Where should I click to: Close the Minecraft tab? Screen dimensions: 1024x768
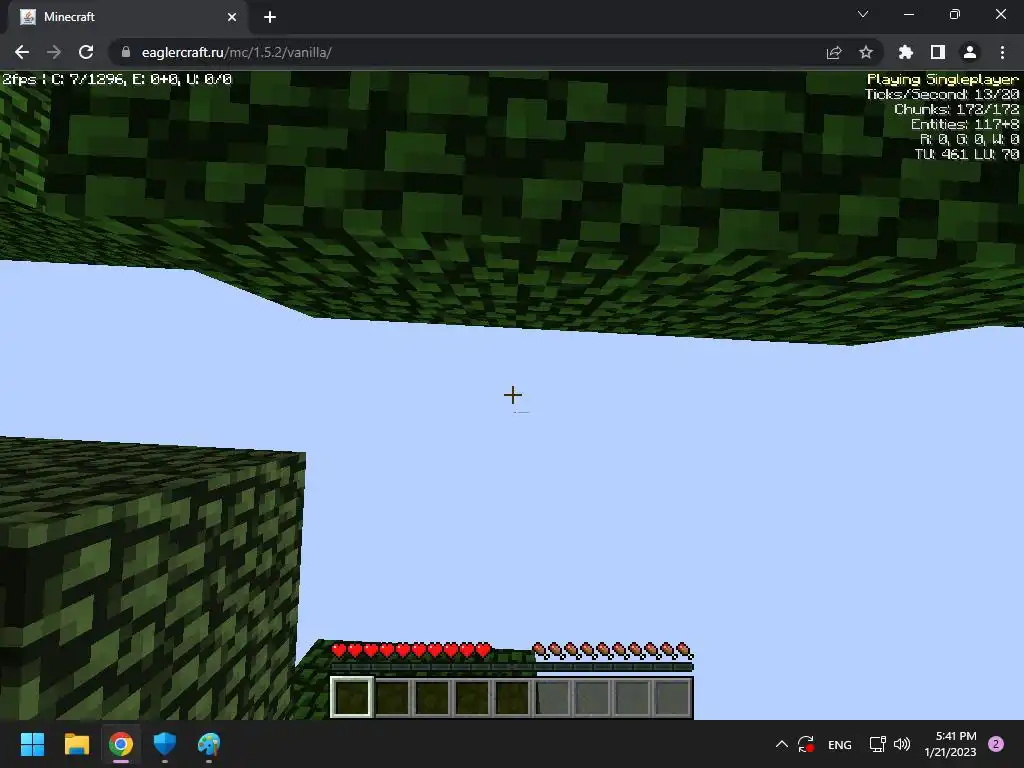[232, 17]
